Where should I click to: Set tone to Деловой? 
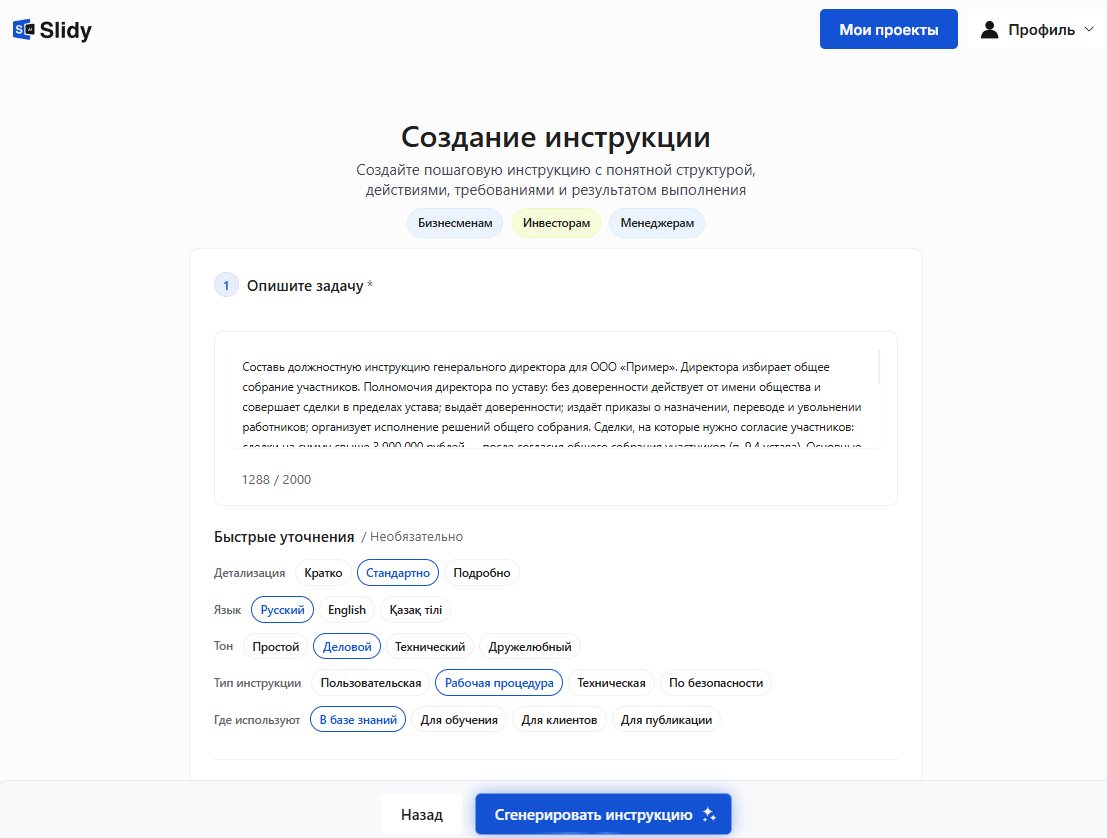pyautogui.click(x=347, y=647)
